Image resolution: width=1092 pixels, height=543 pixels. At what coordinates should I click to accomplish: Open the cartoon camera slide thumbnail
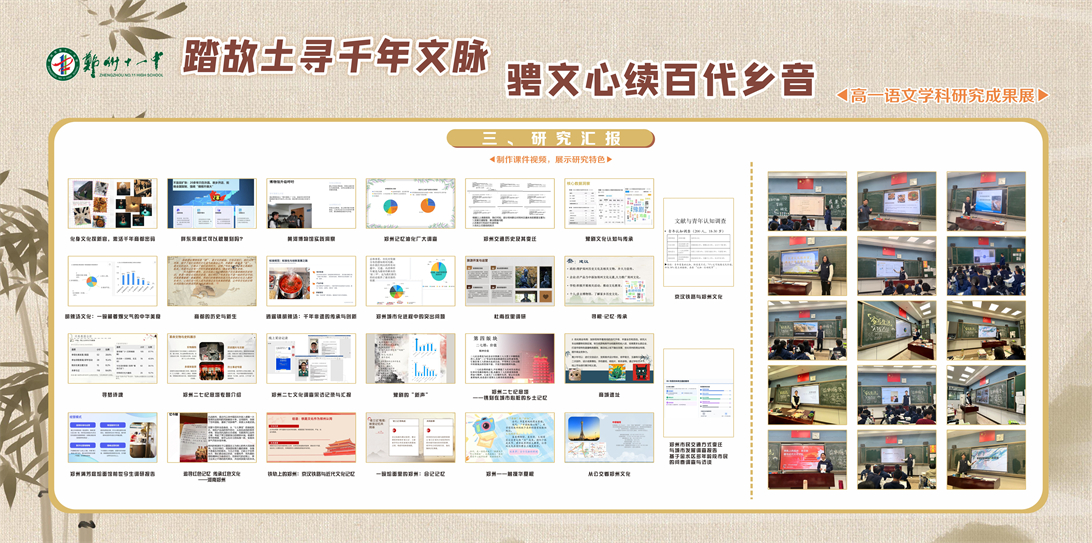point(510,437)
